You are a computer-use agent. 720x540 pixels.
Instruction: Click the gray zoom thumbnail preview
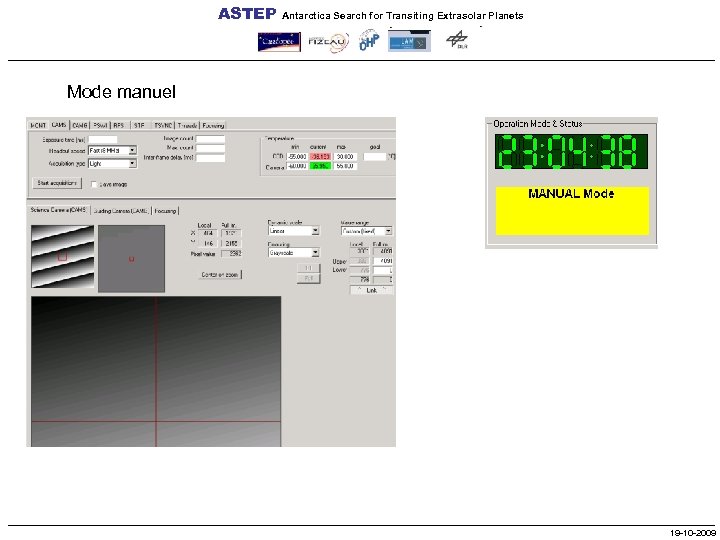131,259
